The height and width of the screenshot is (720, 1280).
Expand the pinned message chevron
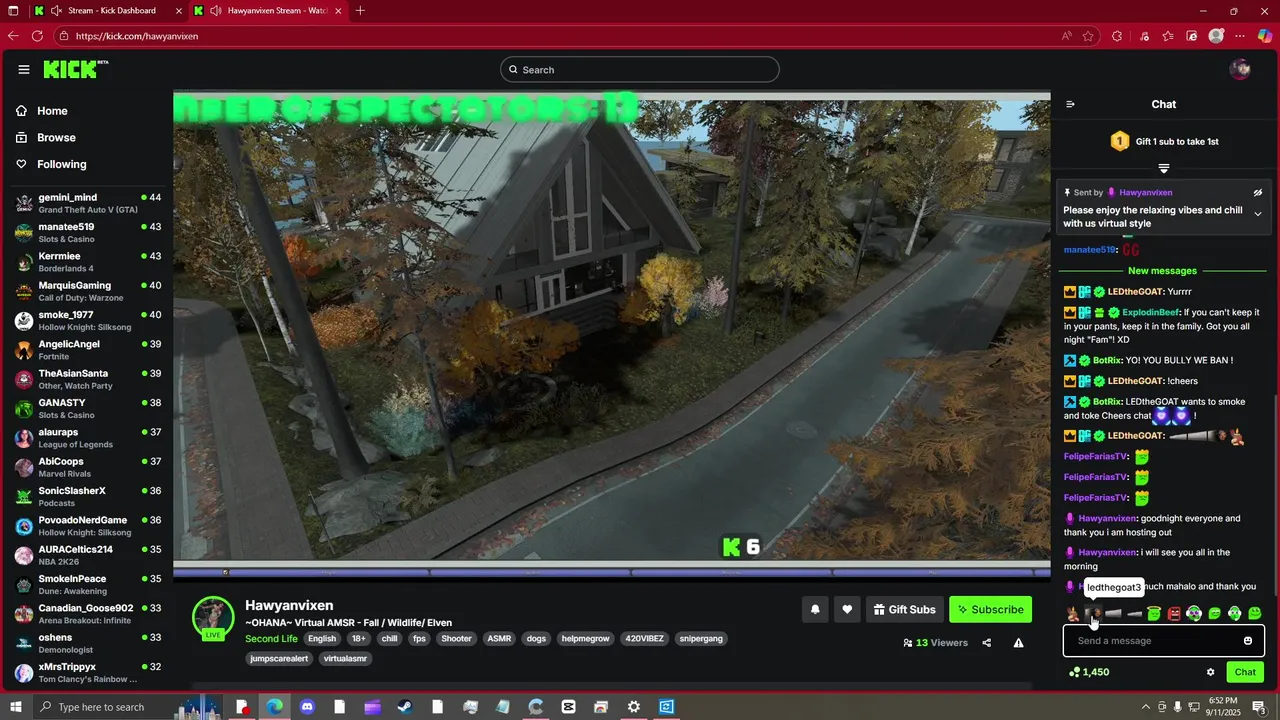(x=1258, y=214)
